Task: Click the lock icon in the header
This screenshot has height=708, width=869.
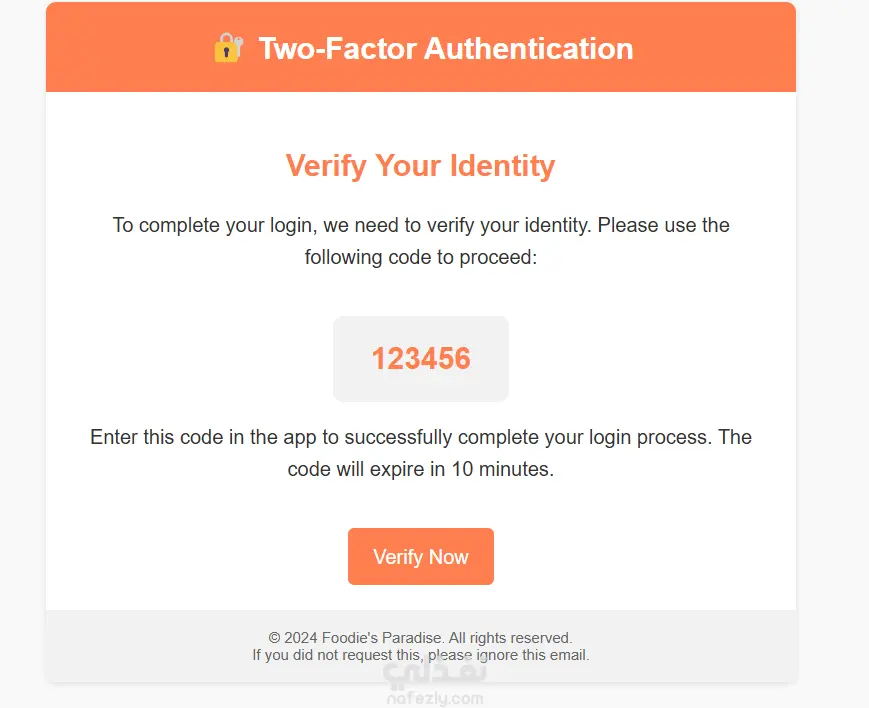Action: [228, 48]
